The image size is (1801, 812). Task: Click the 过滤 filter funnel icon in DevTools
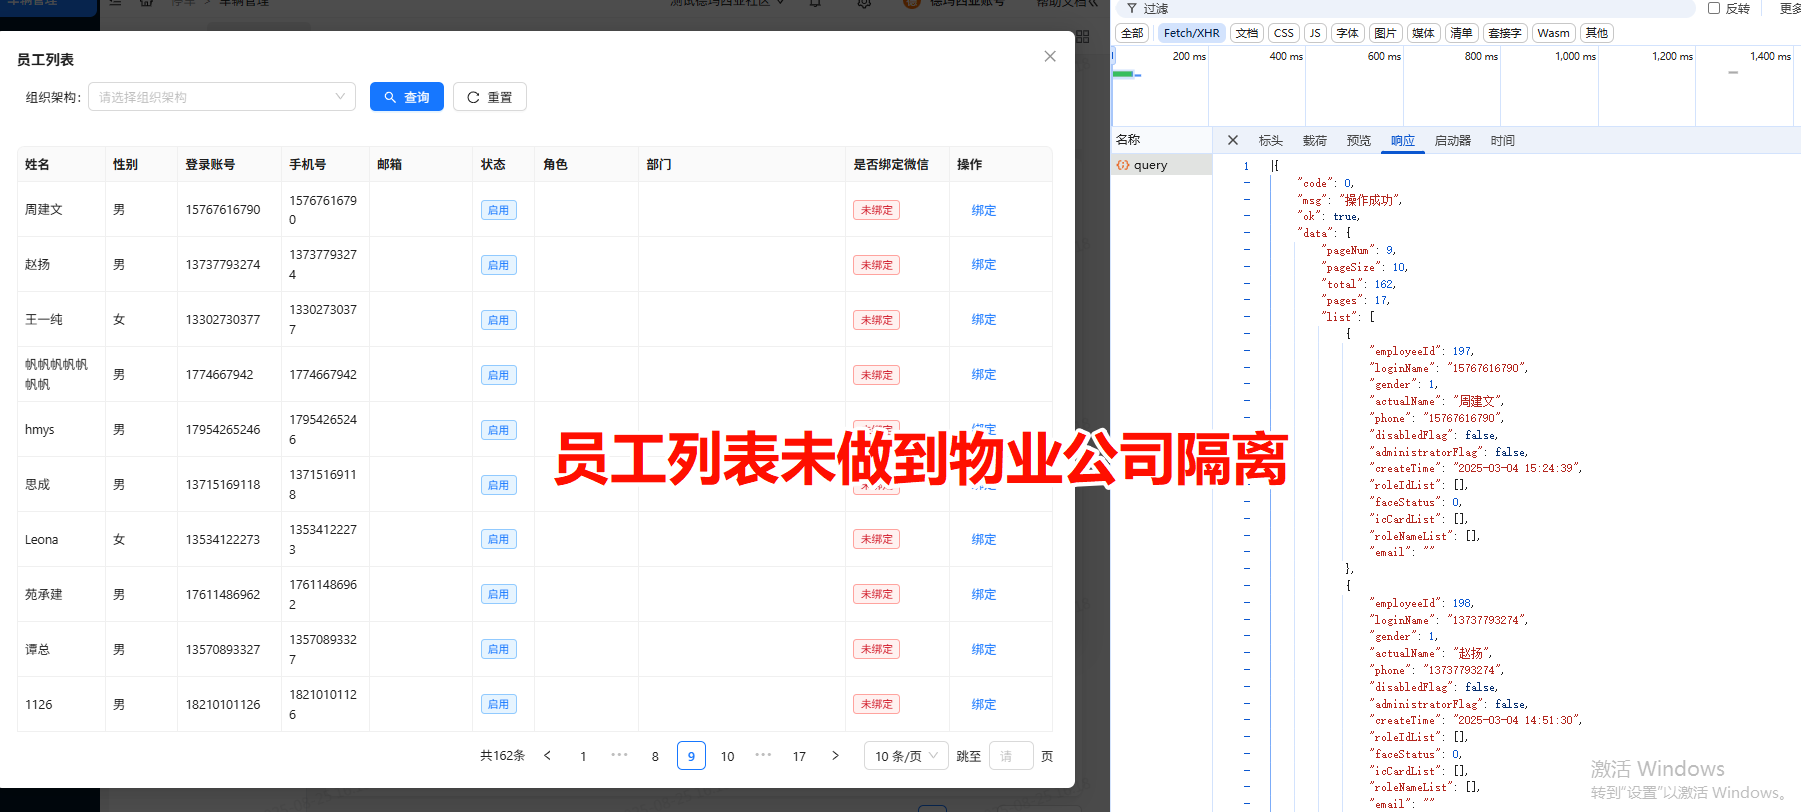pyautogui.click(x=1132, y=8)
